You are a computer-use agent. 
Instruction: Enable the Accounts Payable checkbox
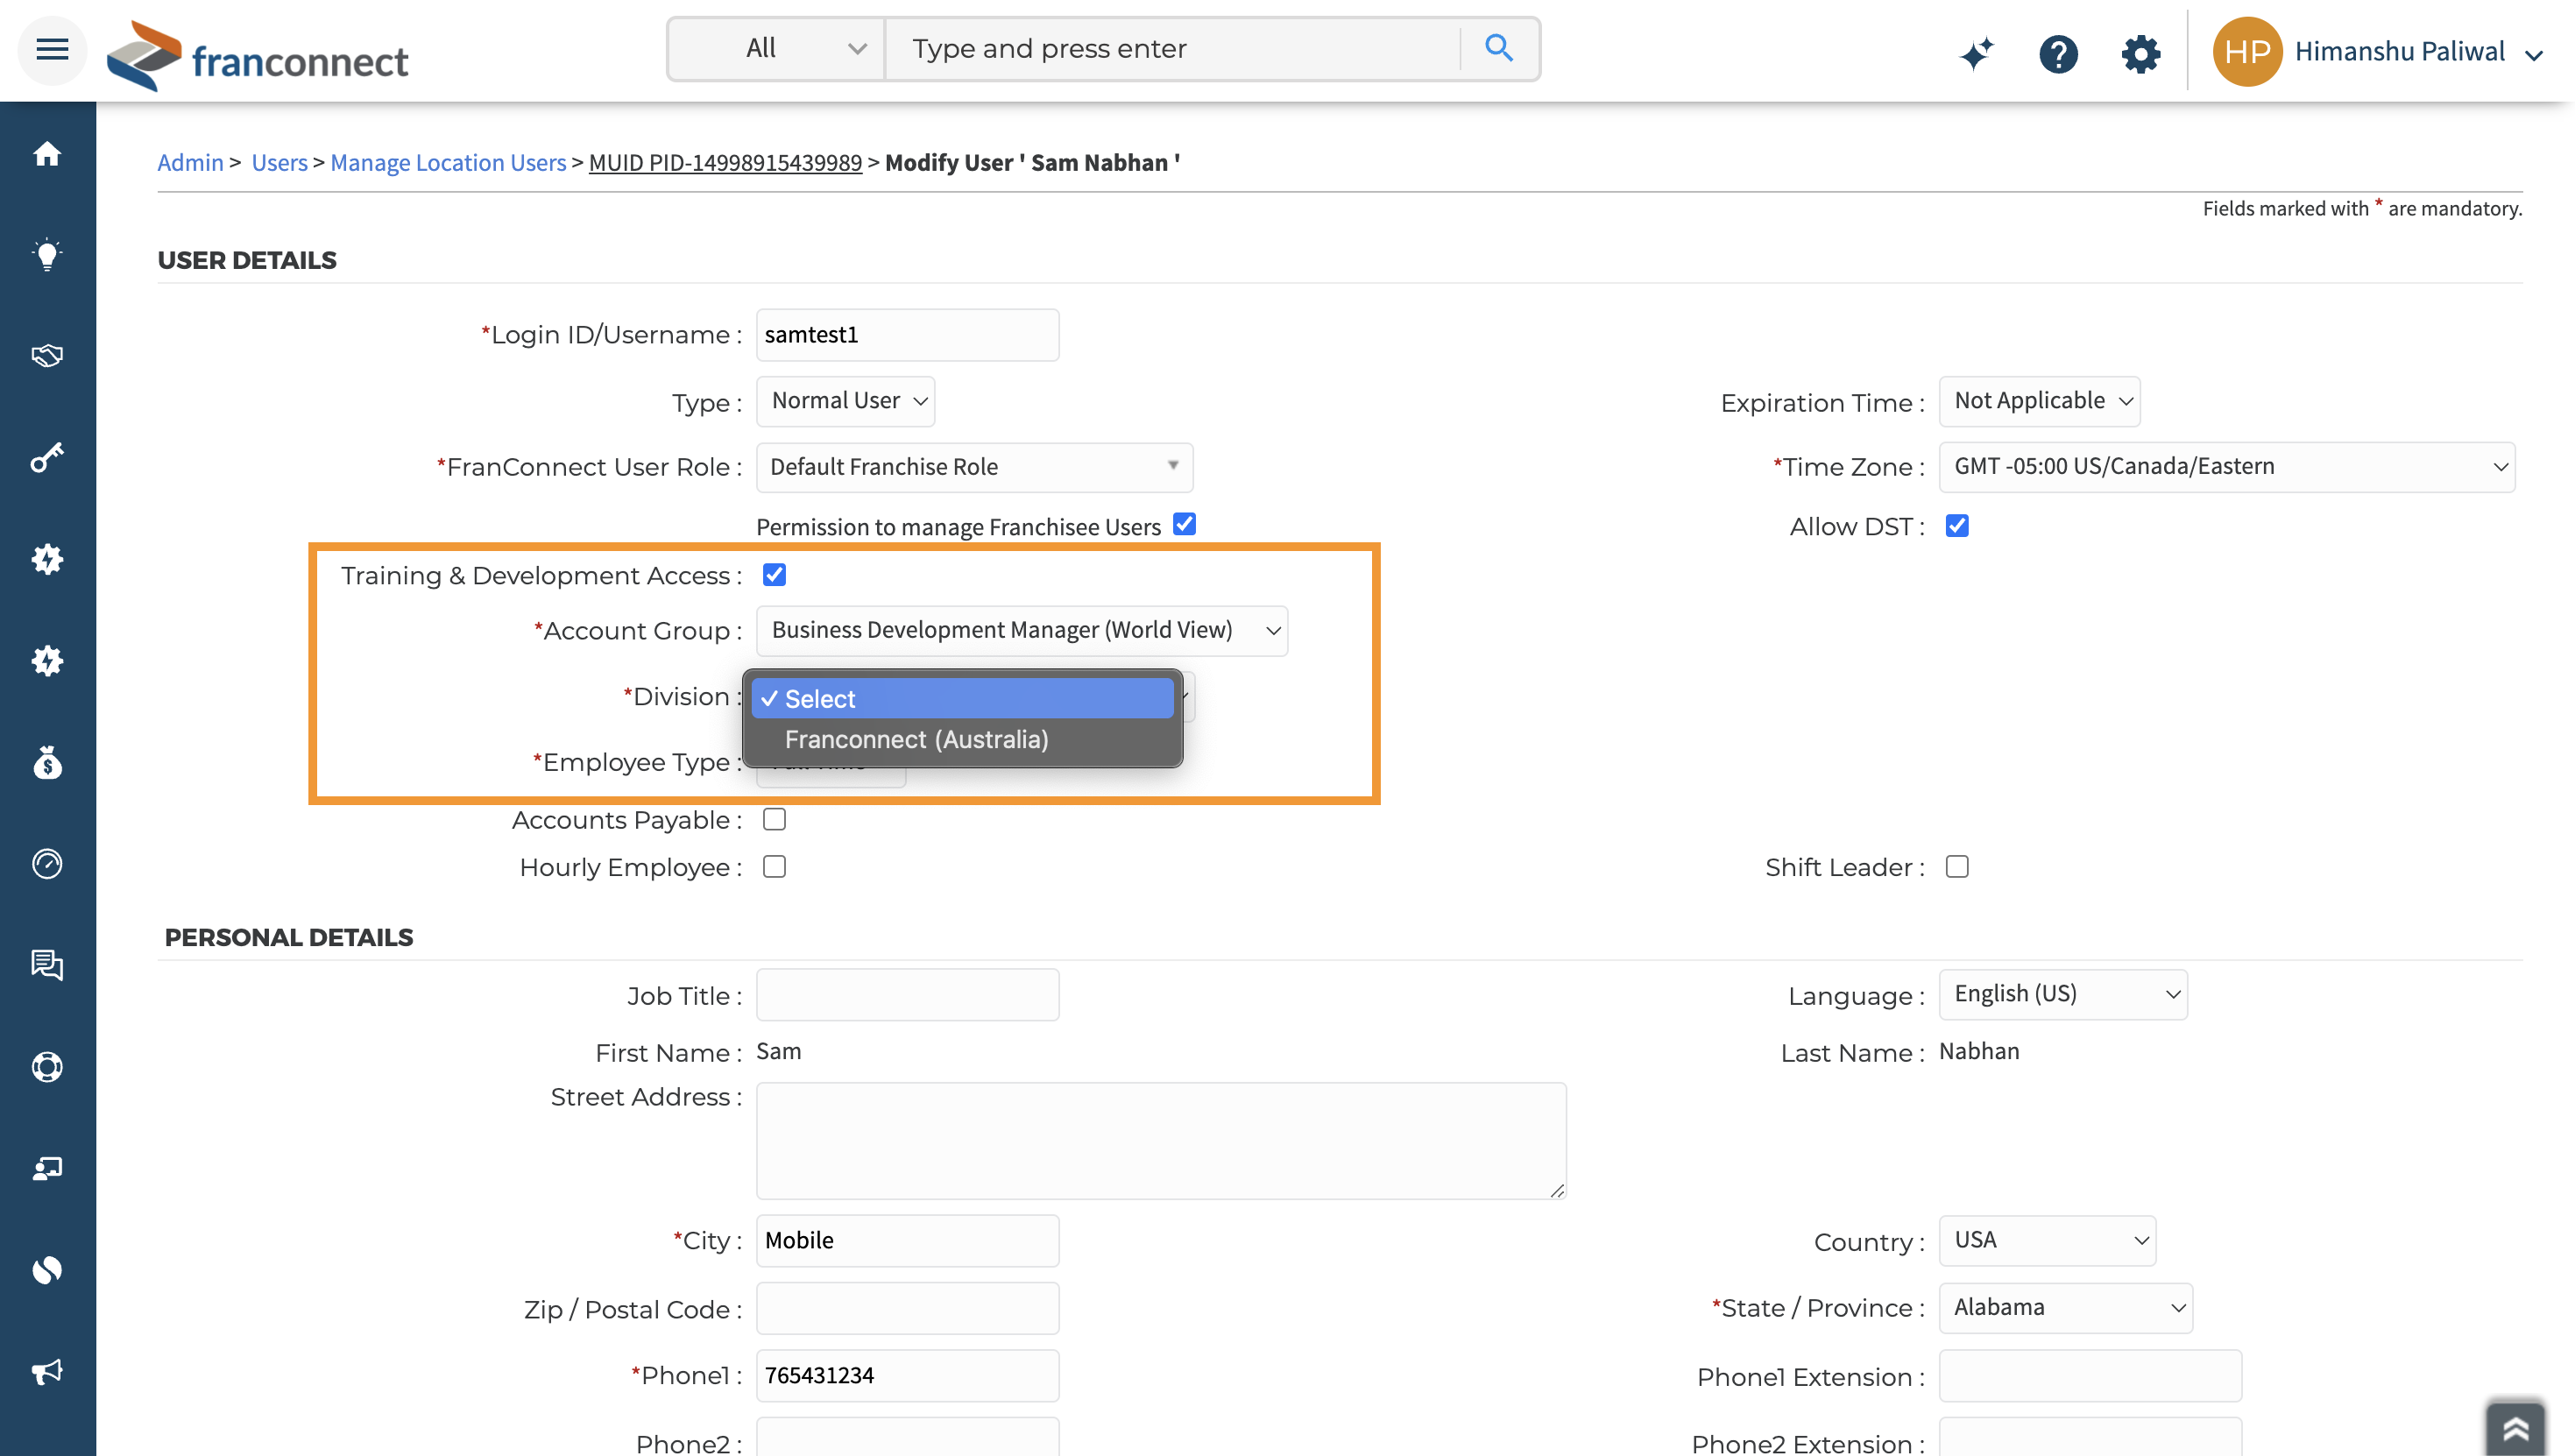point(774,820)
